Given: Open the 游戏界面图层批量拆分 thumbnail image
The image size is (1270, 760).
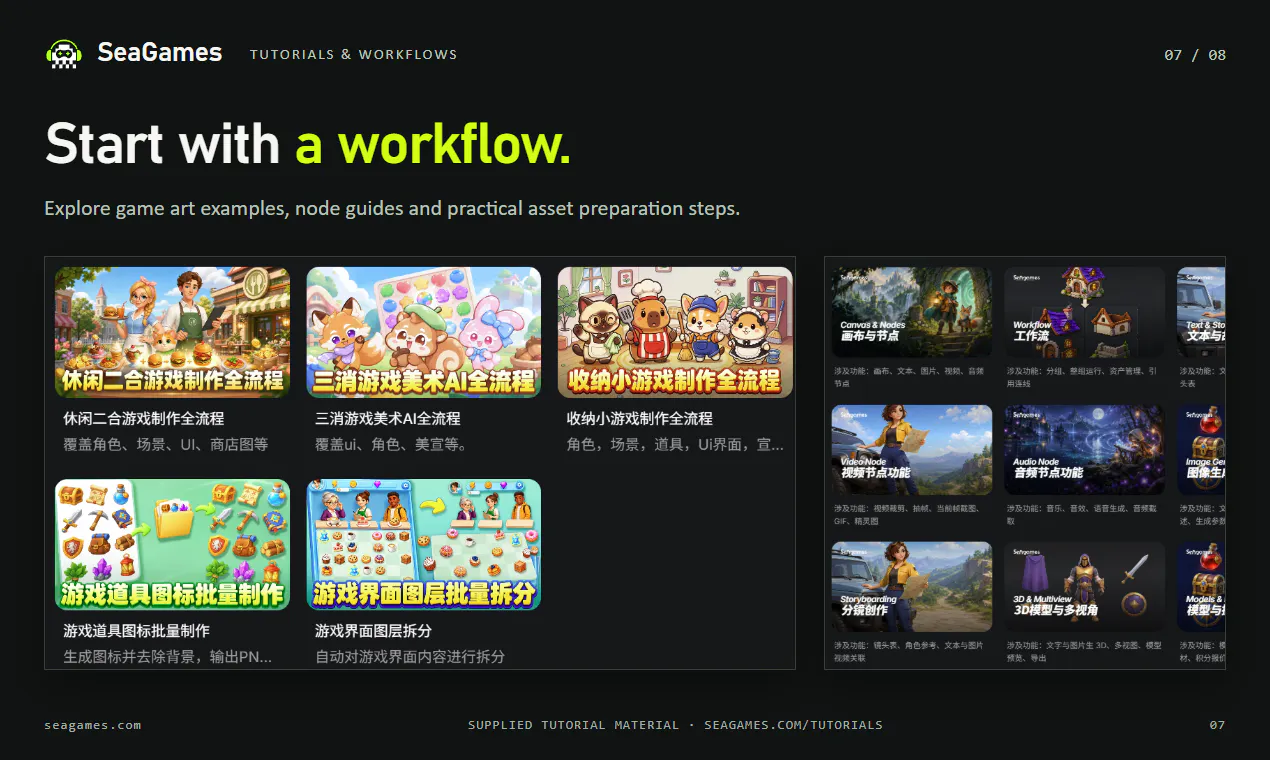Looking at the screenshot, I should pyautogui.click(x=424, y=545).
